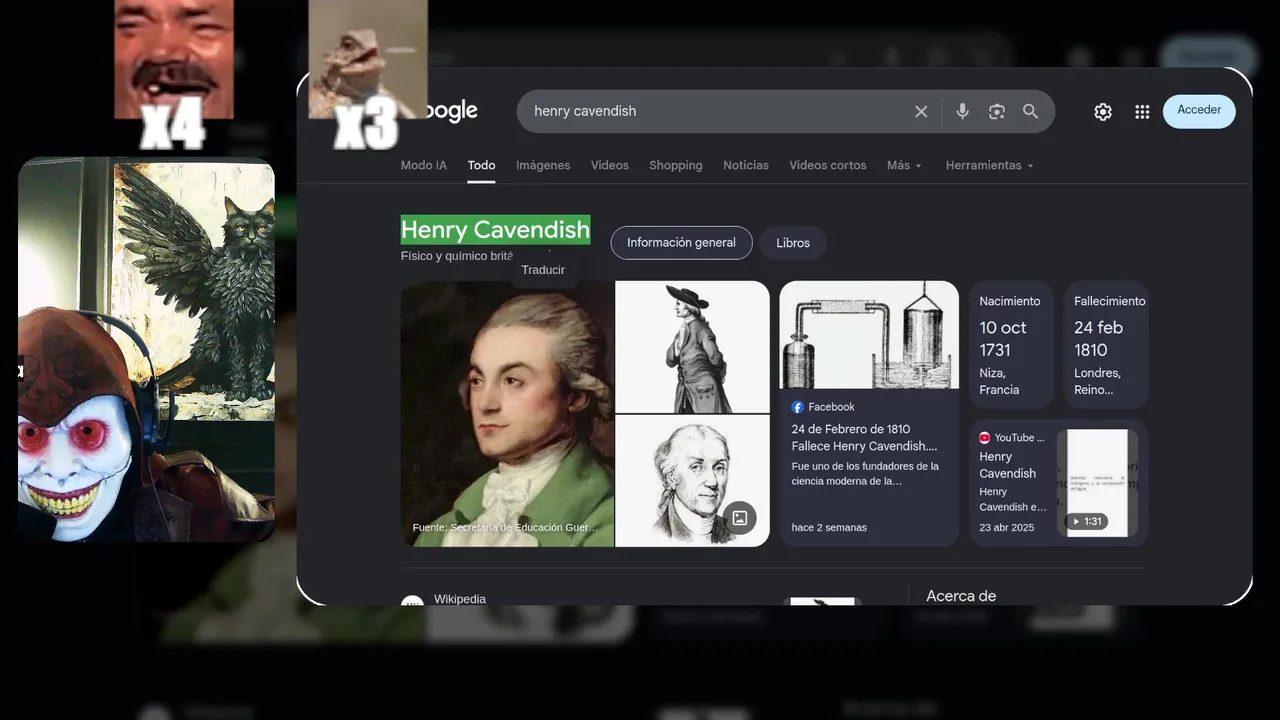This screenshot has height=720, width=1280.
Task: Open the full-body hat illustration thumbnail
Action: click(692, 347)
